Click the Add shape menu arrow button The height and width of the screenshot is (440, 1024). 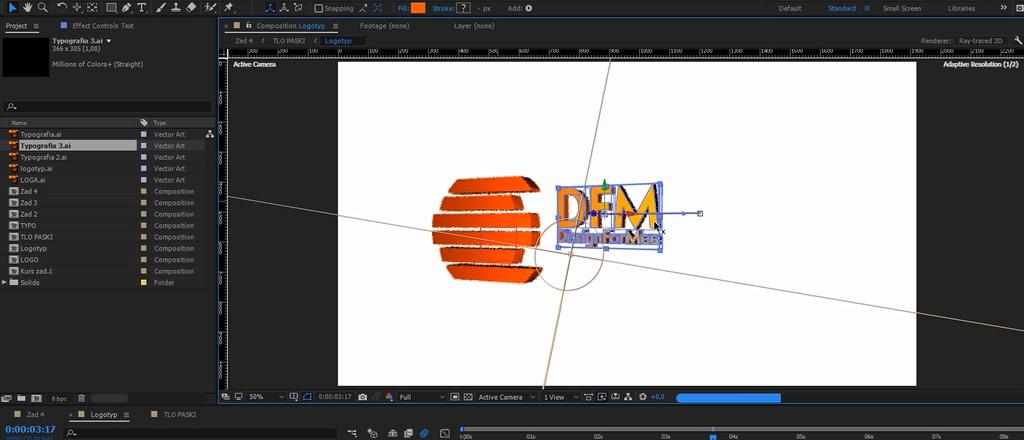point(529,8)
